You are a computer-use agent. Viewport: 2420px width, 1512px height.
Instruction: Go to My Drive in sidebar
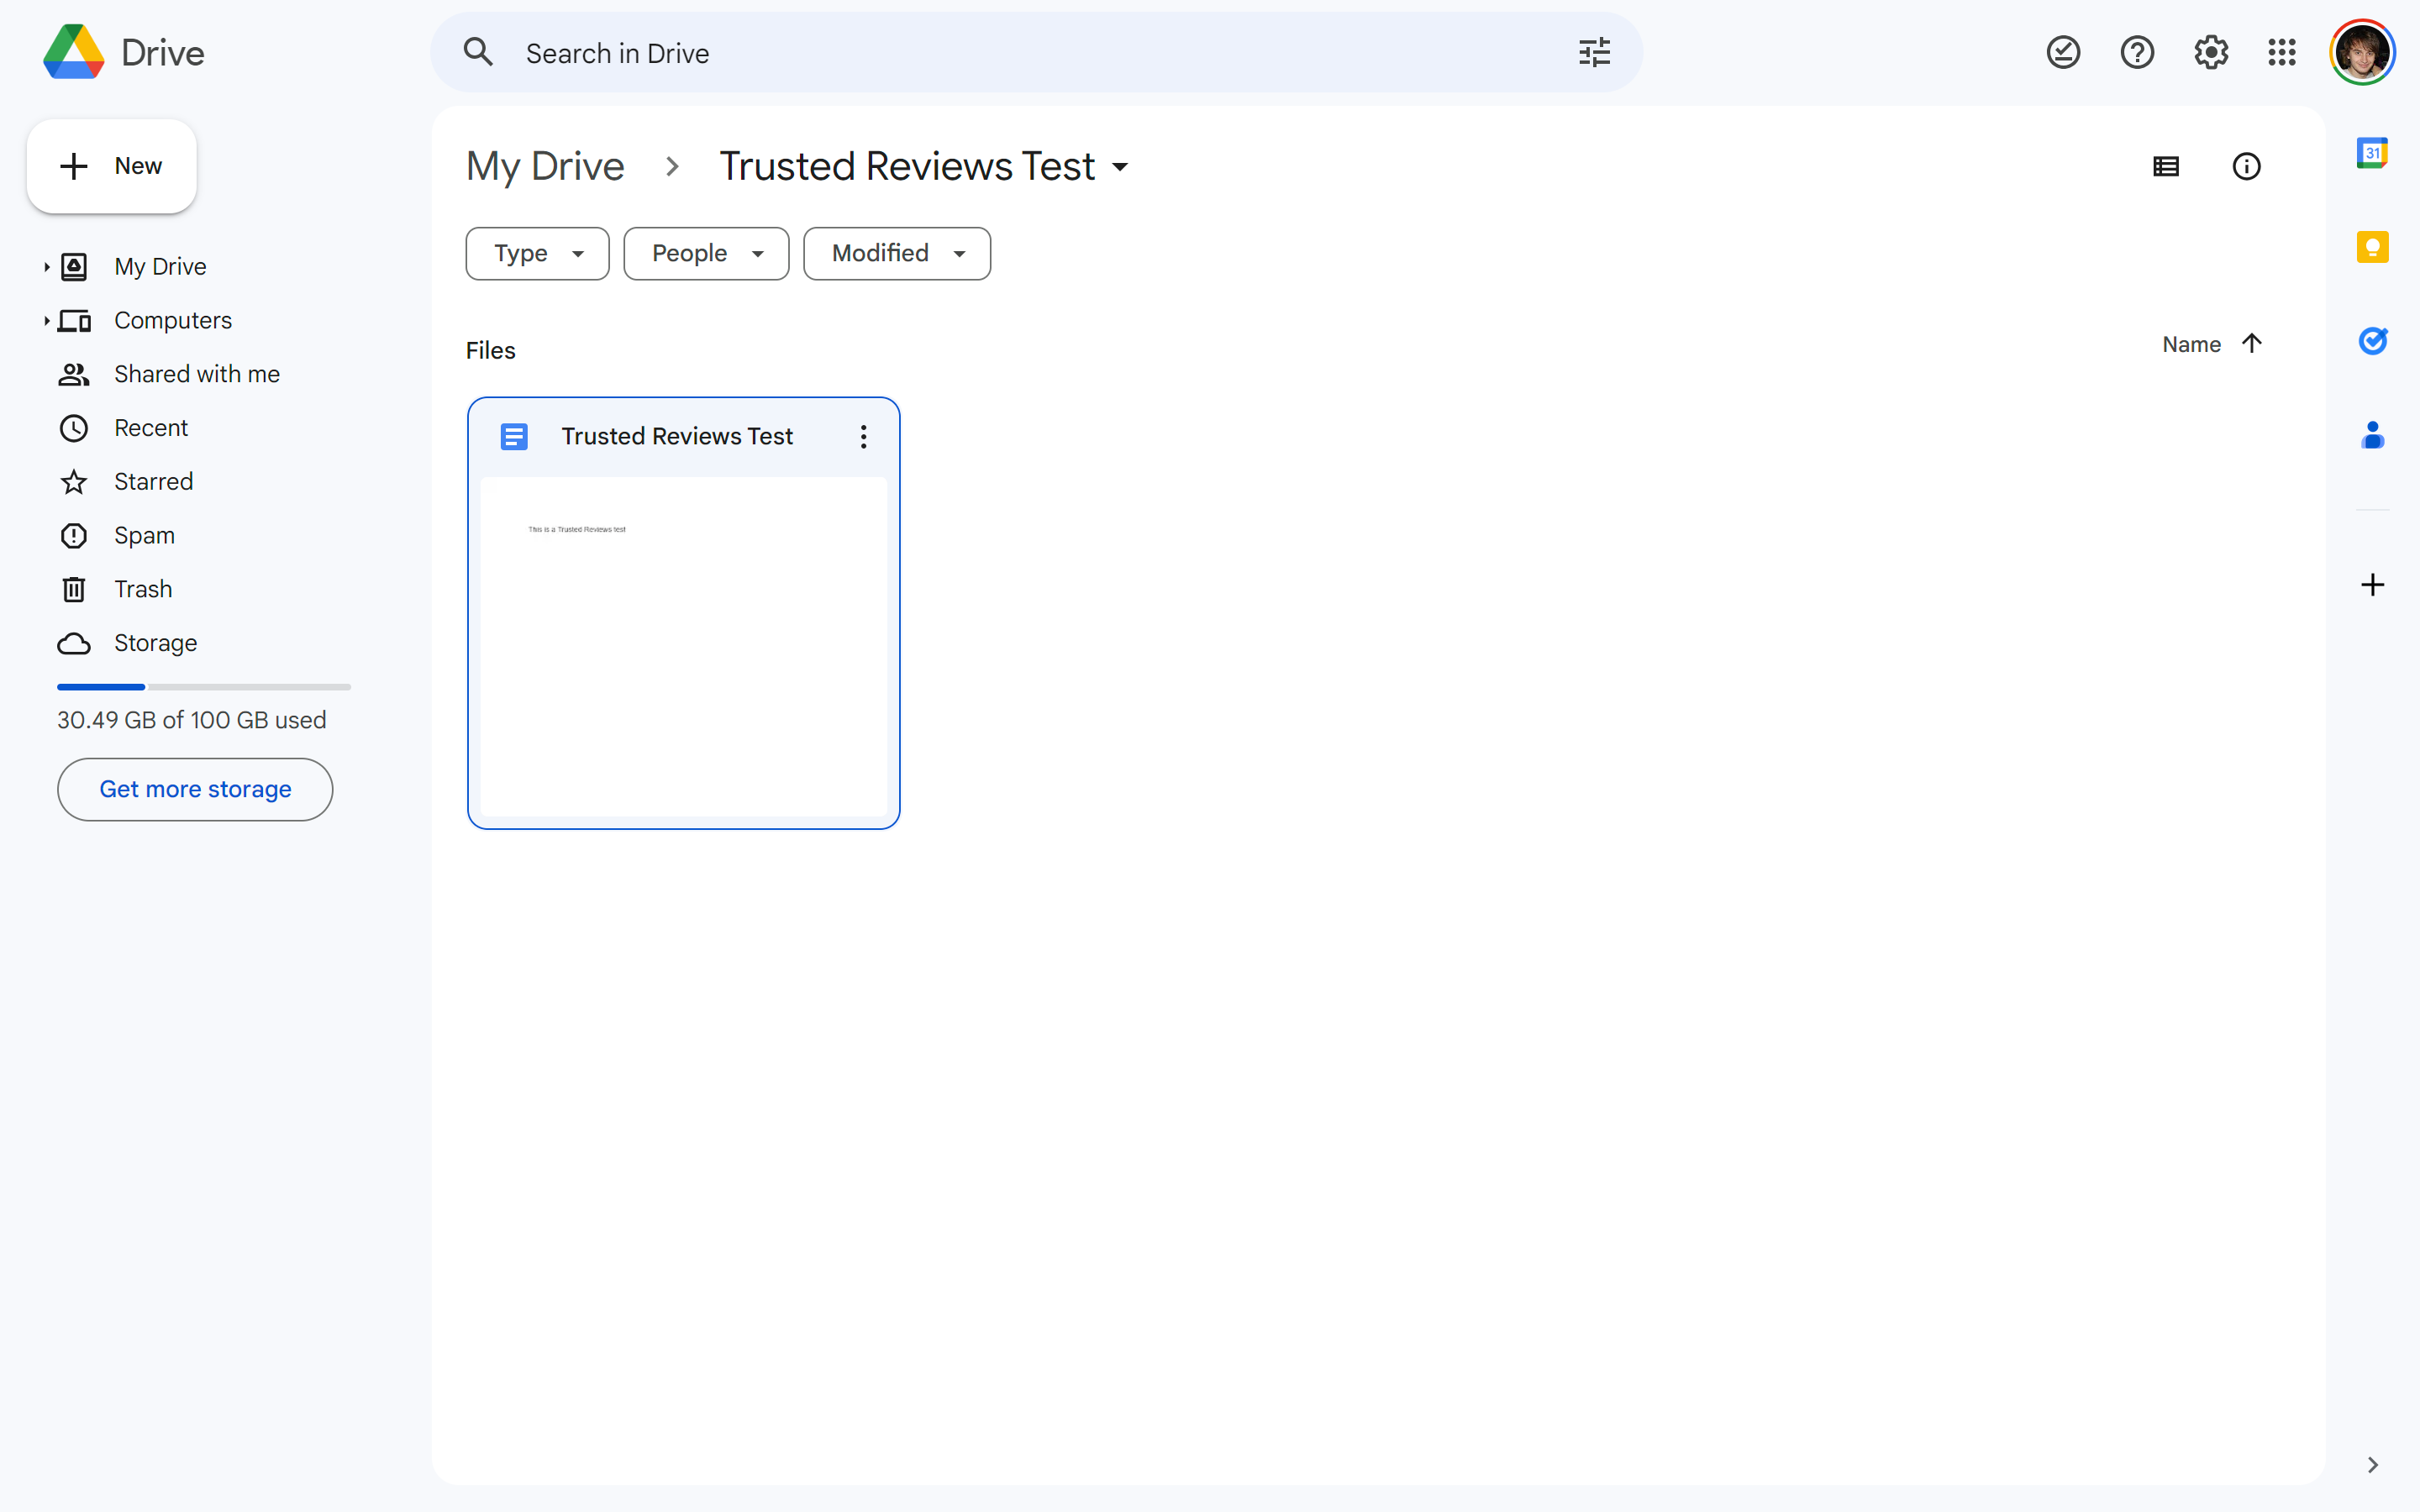(160, 267)
